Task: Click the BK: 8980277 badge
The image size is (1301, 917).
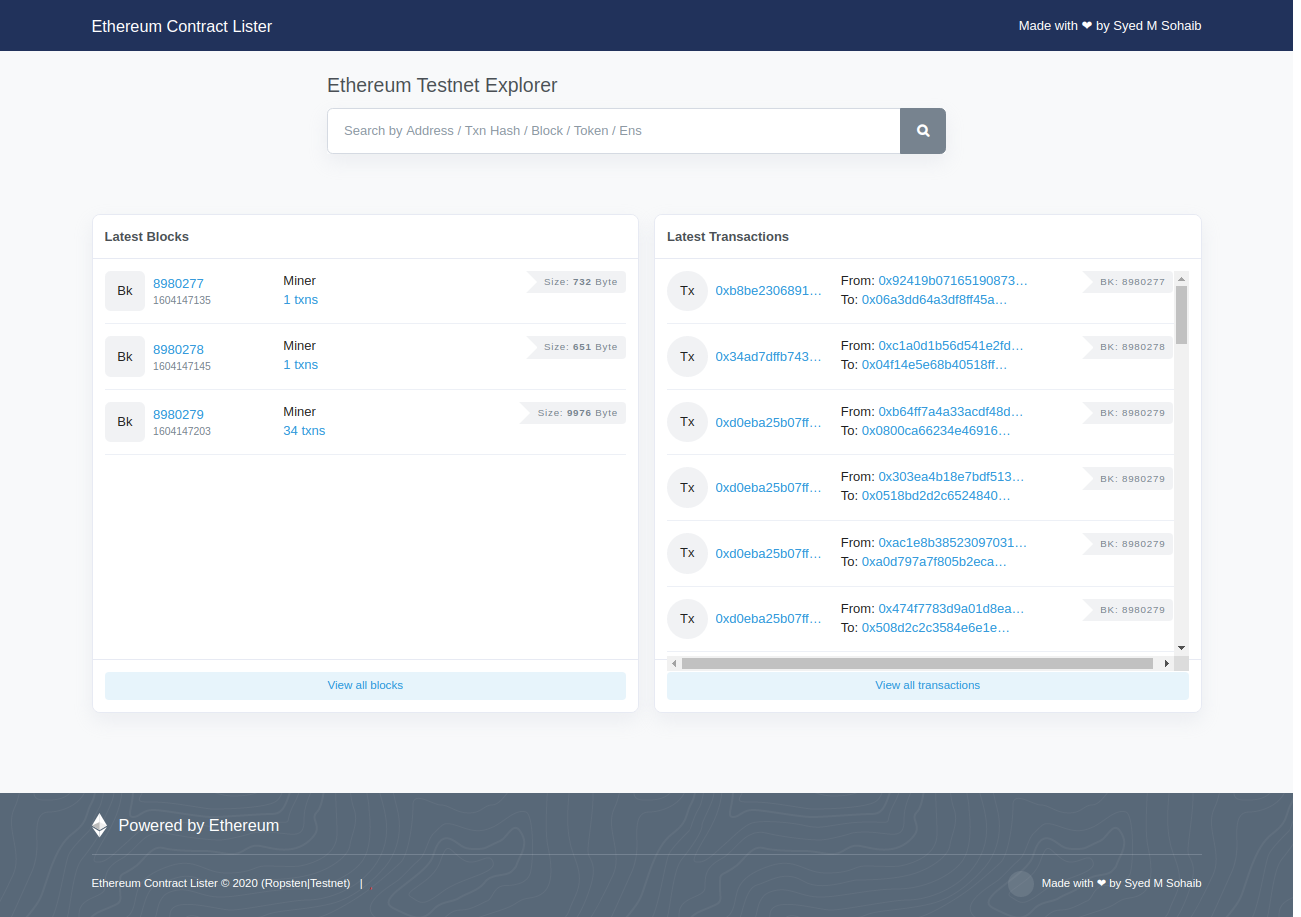Action: [x=1128, y=282]
